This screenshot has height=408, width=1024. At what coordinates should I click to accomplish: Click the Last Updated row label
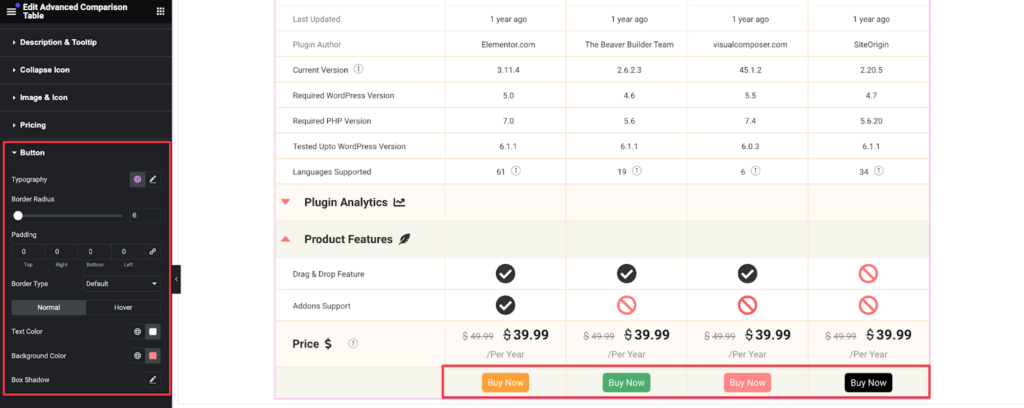pos(316,19)
